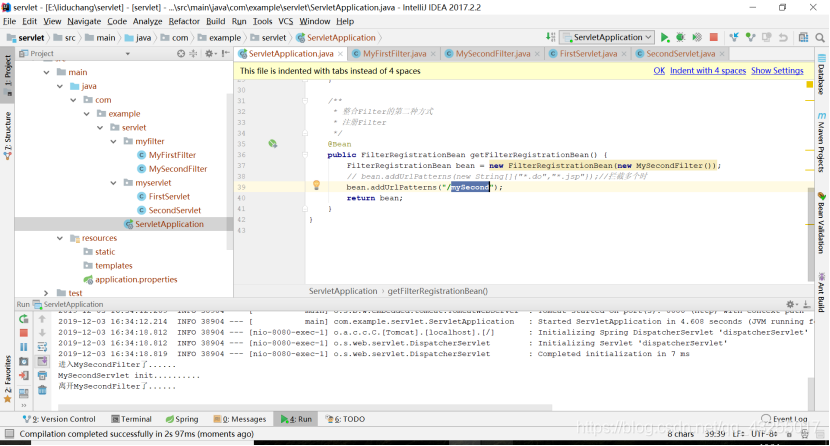This screenshot has height=446, width=830.
Task: Open the Messages tool window
Action: click(x=239, y=419)
